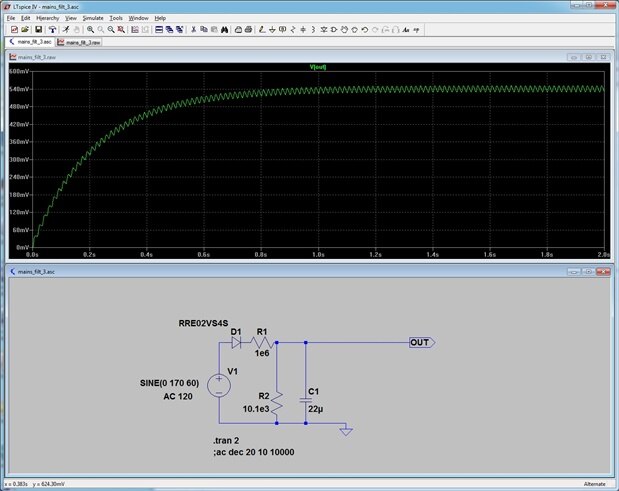This screenshot has height=491, width=619.
Task: Zoom in with the magnifier plus icon
Action: pyautogui.click(x=91, y=30)
